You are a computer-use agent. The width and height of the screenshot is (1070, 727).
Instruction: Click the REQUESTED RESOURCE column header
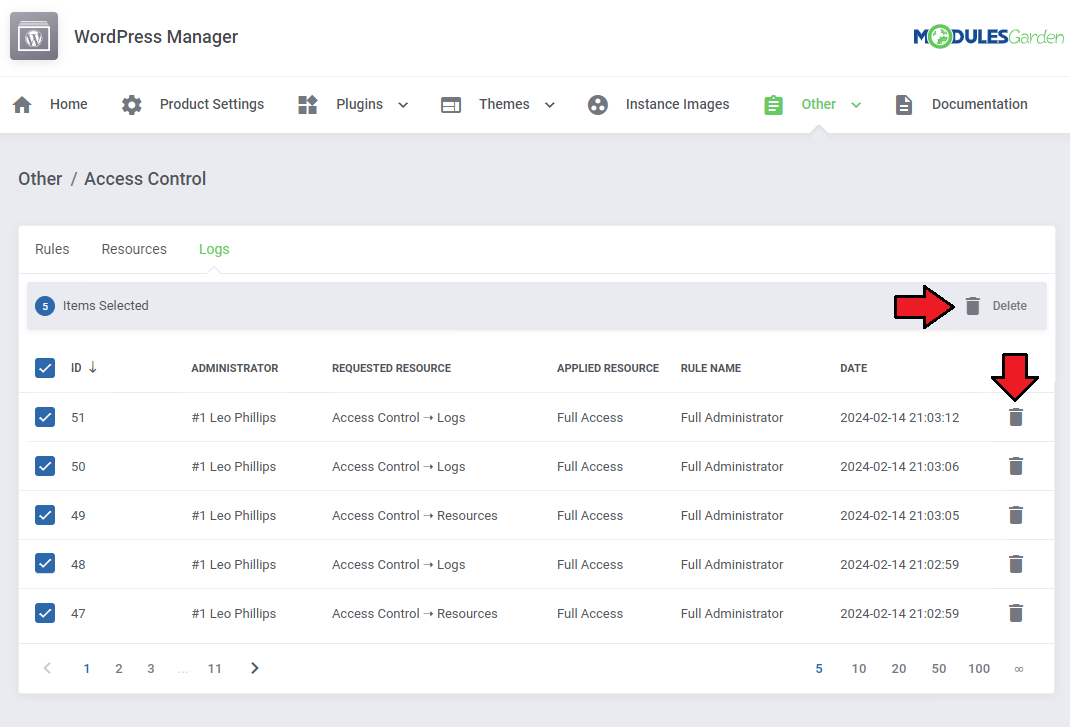coord(392,368)
